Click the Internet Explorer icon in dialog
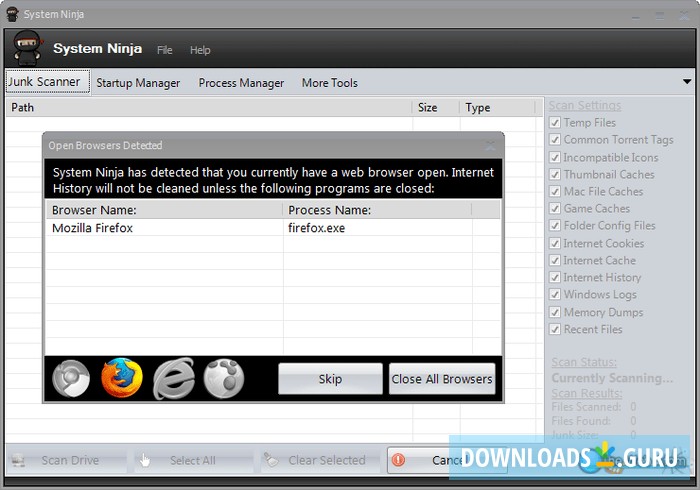 pos(173,378)
